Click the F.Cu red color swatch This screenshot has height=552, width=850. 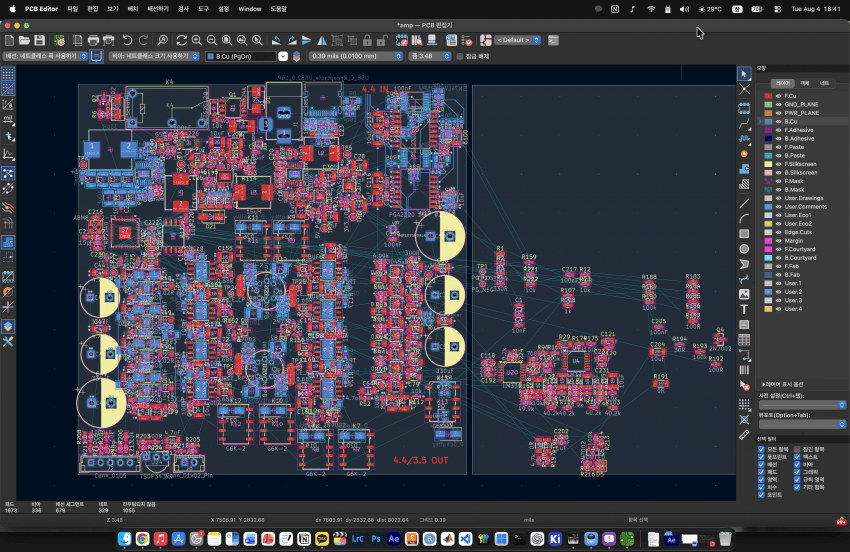pos(768,96)
